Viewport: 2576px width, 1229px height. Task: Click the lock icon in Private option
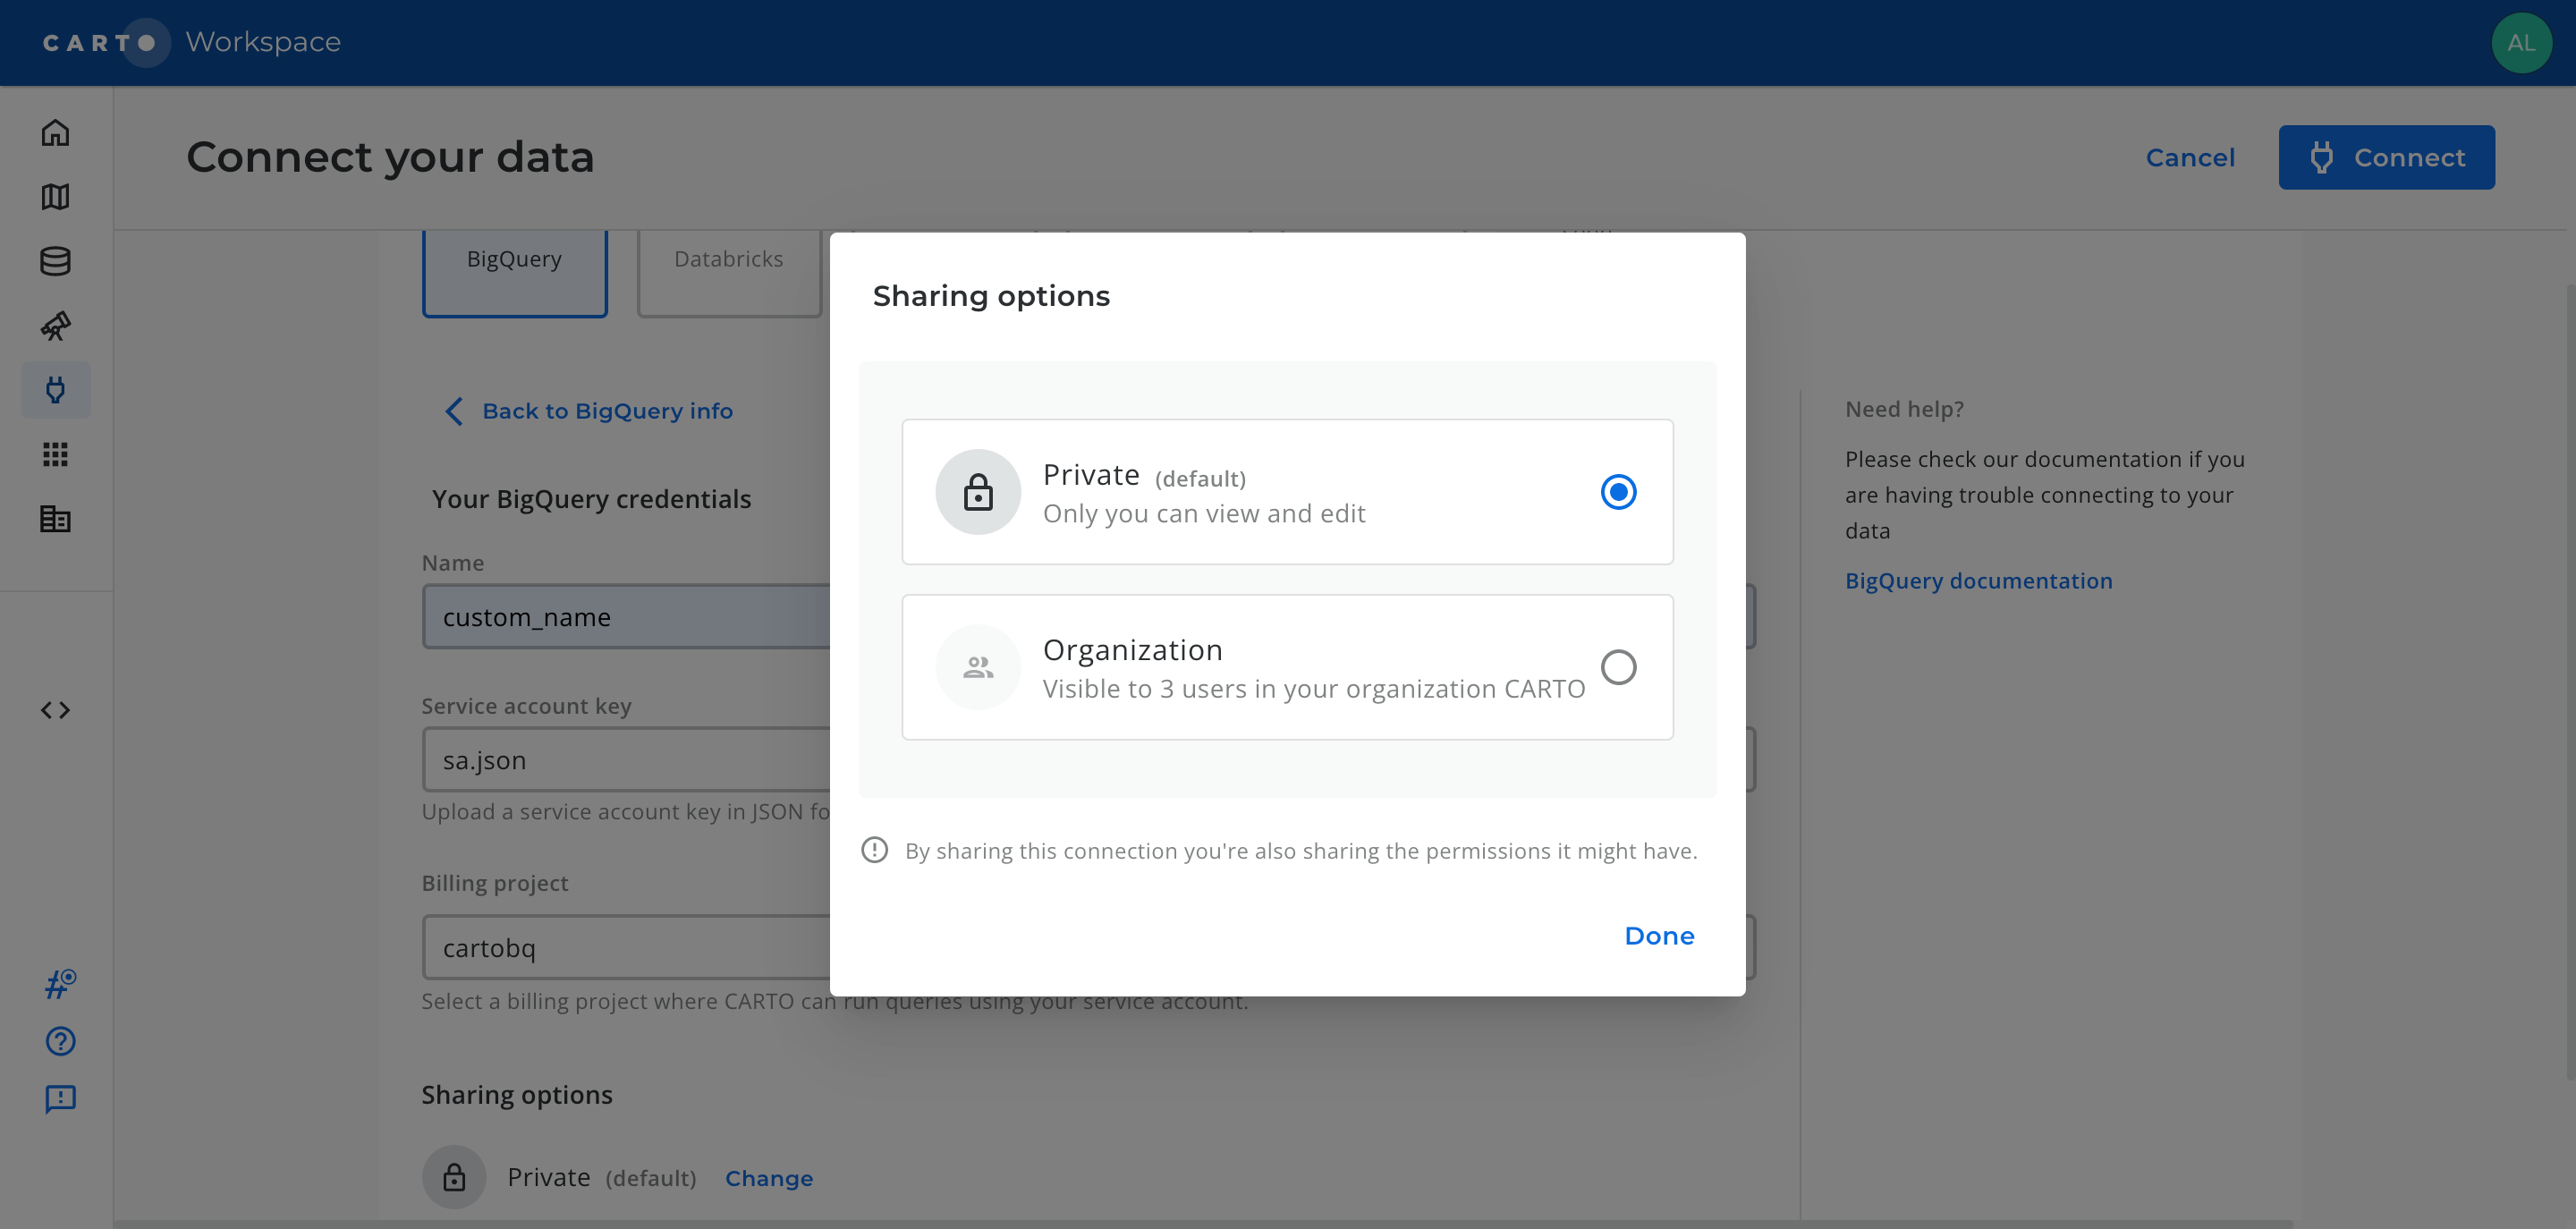(x=978, y=492)
